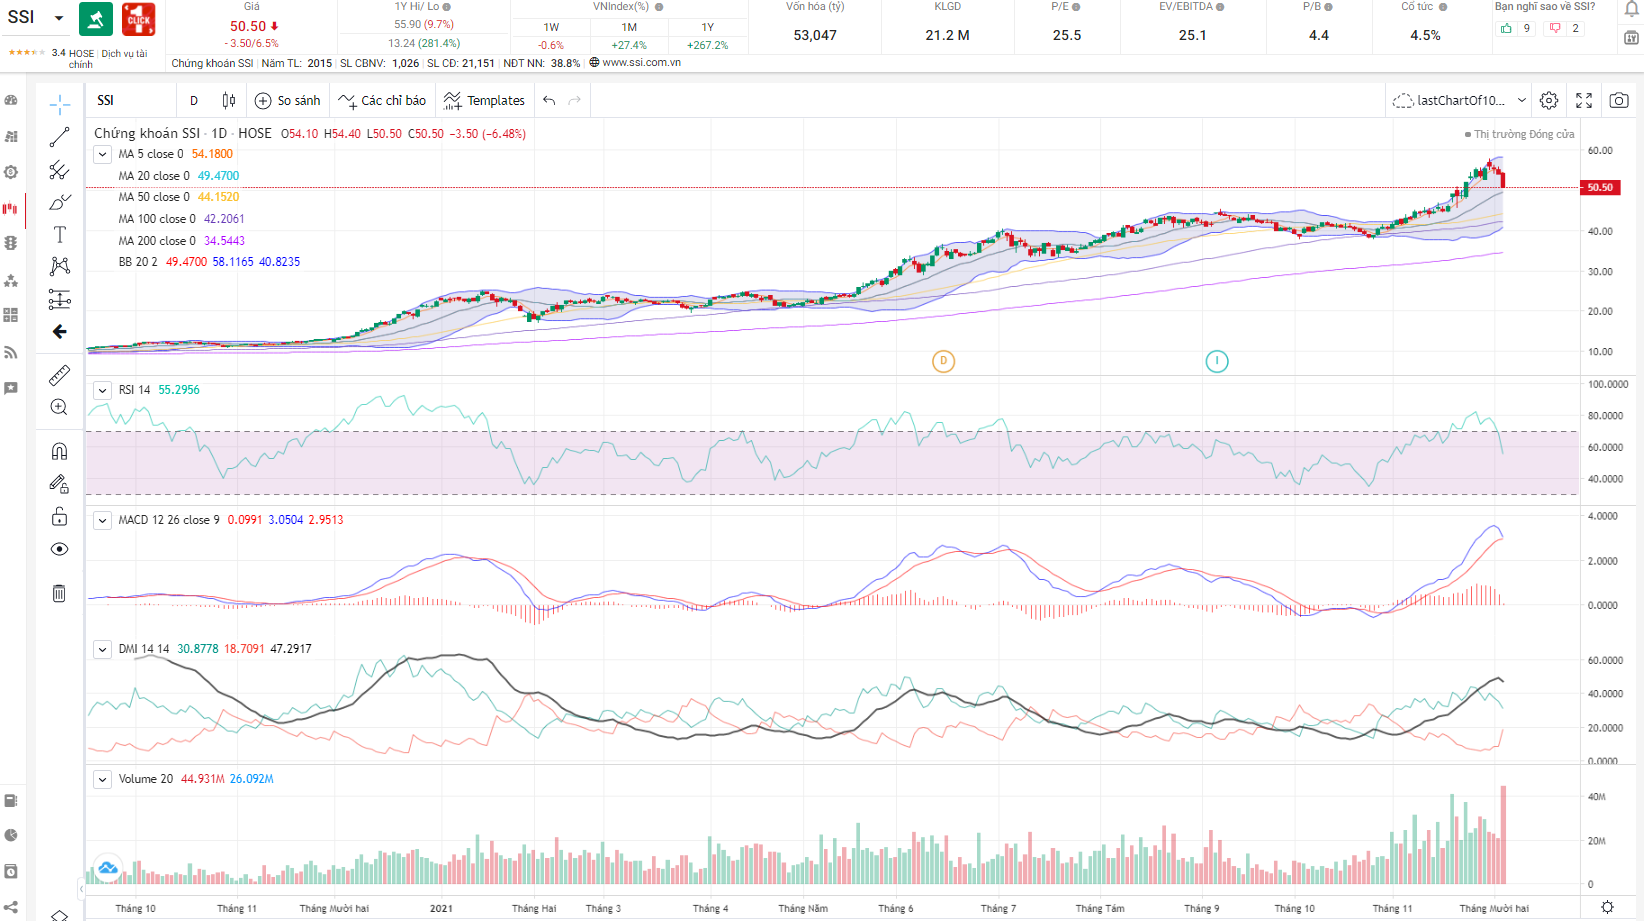Open the lastChartOf10 layout dropdown

[x=1521, y=100]
